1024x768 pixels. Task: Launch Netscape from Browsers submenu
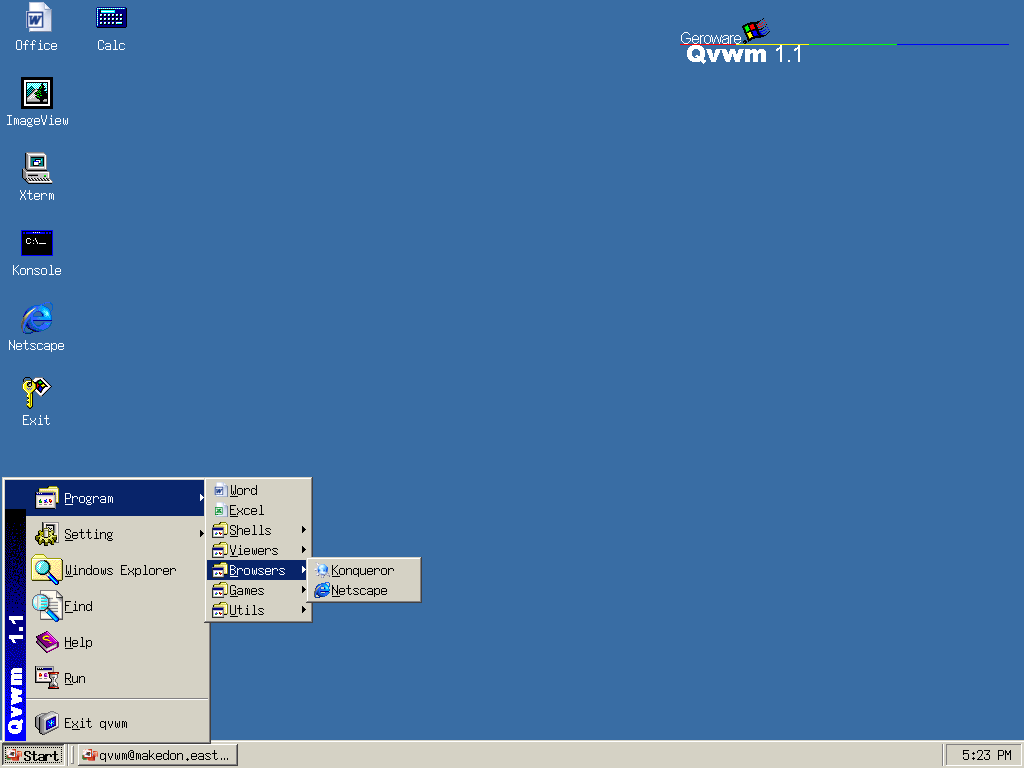point(364,590)
